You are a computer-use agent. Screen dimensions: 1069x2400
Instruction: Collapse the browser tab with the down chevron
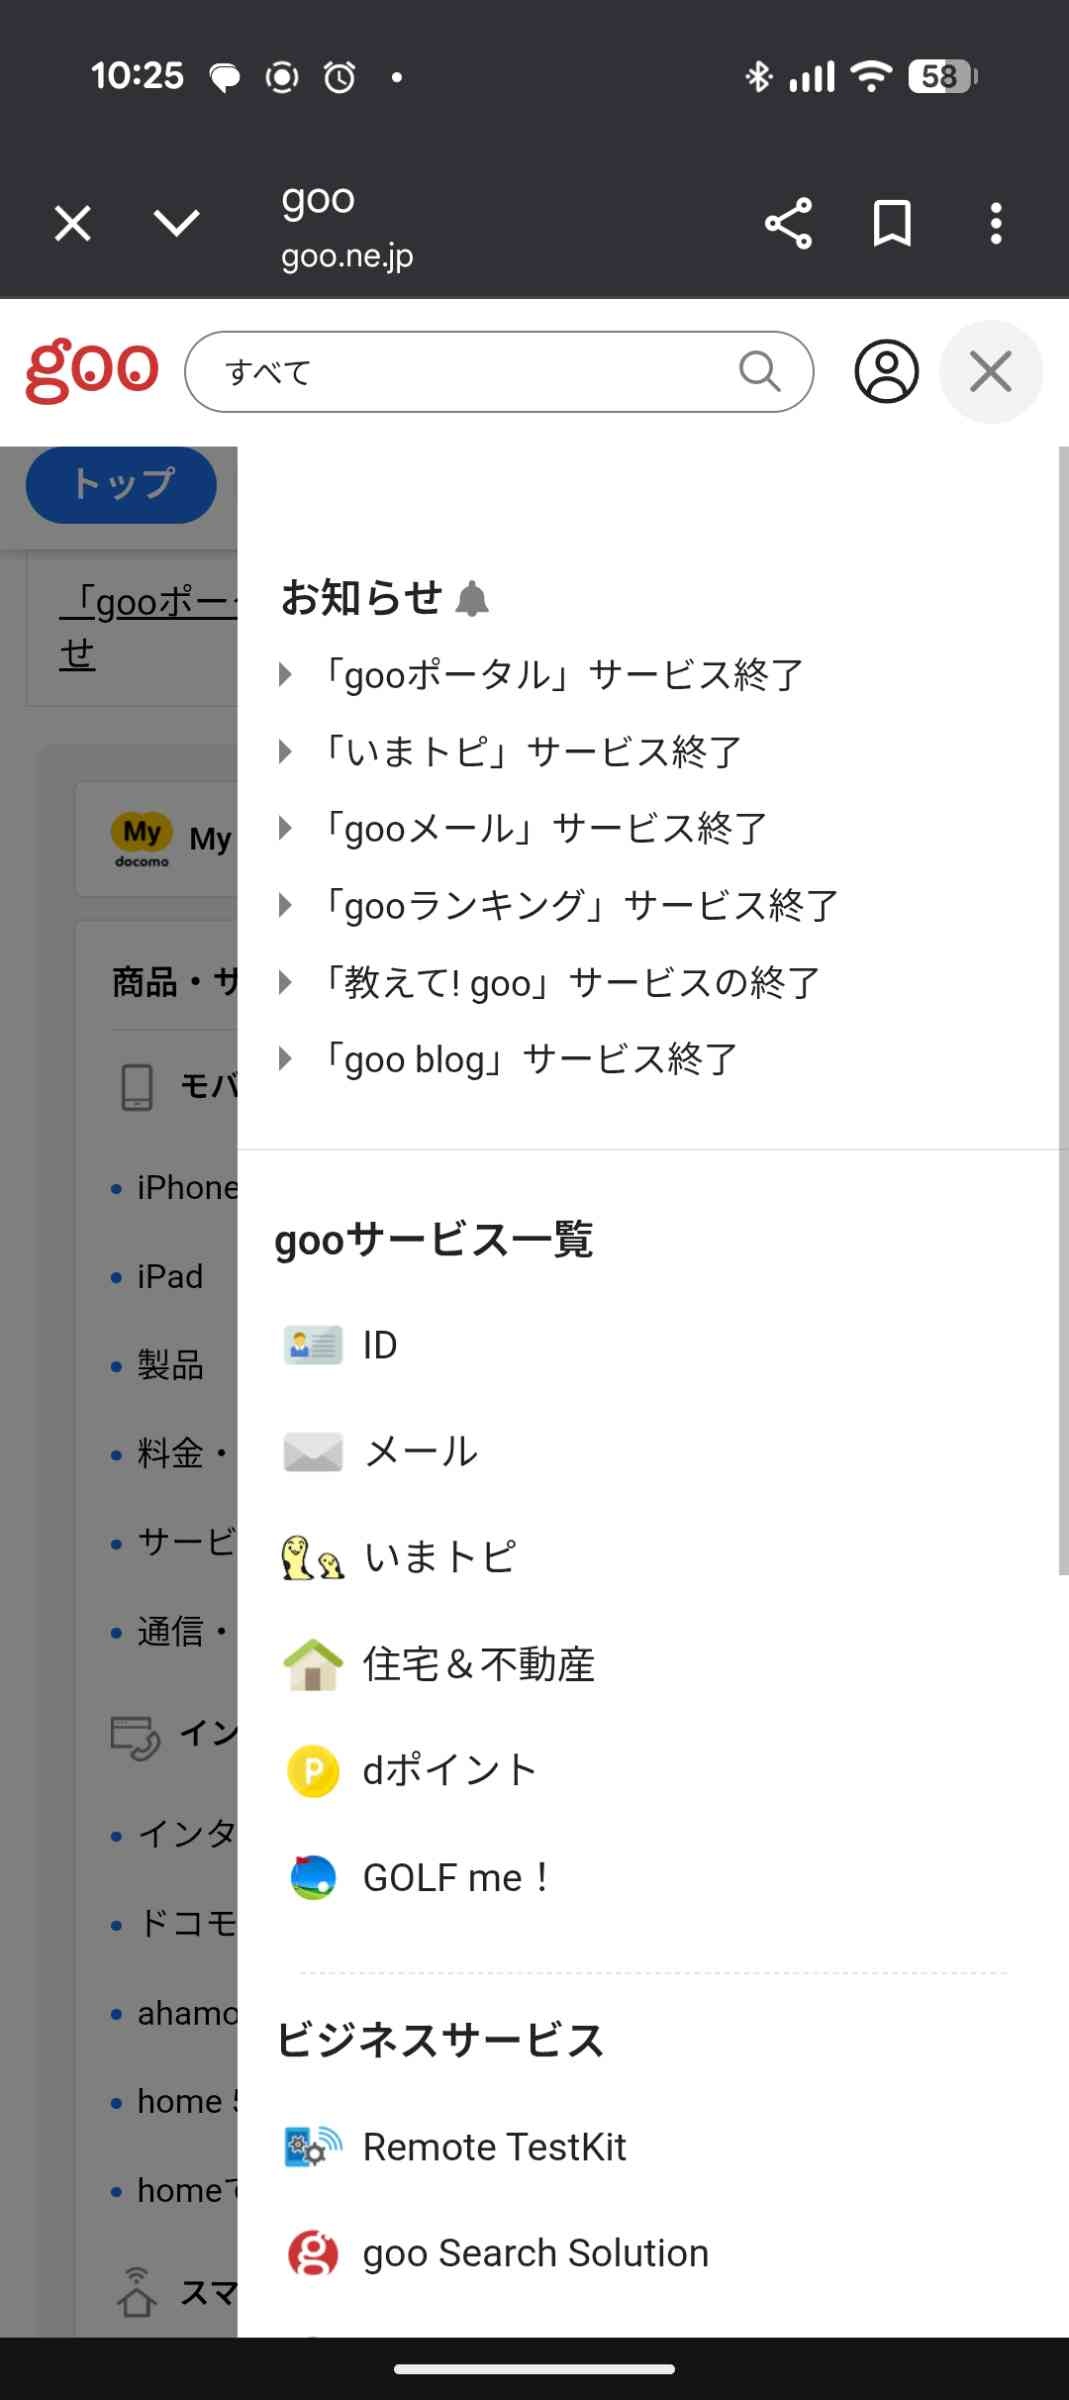click(177, 223)
